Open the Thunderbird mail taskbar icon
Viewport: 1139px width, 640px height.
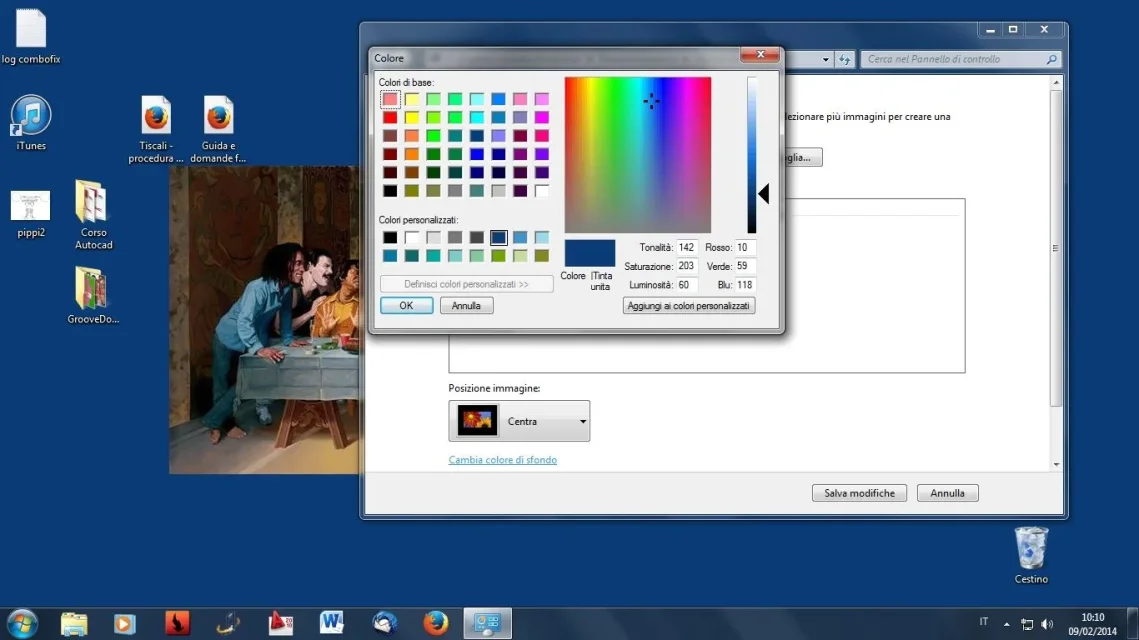384,623
